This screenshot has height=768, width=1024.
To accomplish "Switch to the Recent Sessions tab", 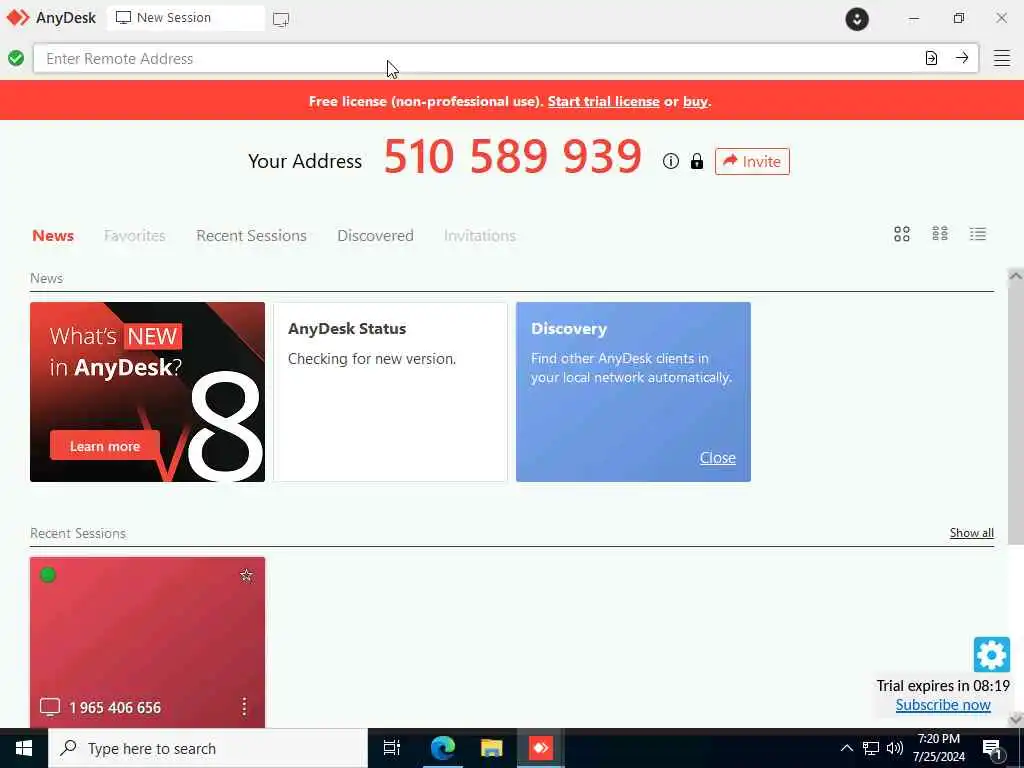I will [251, 236].
